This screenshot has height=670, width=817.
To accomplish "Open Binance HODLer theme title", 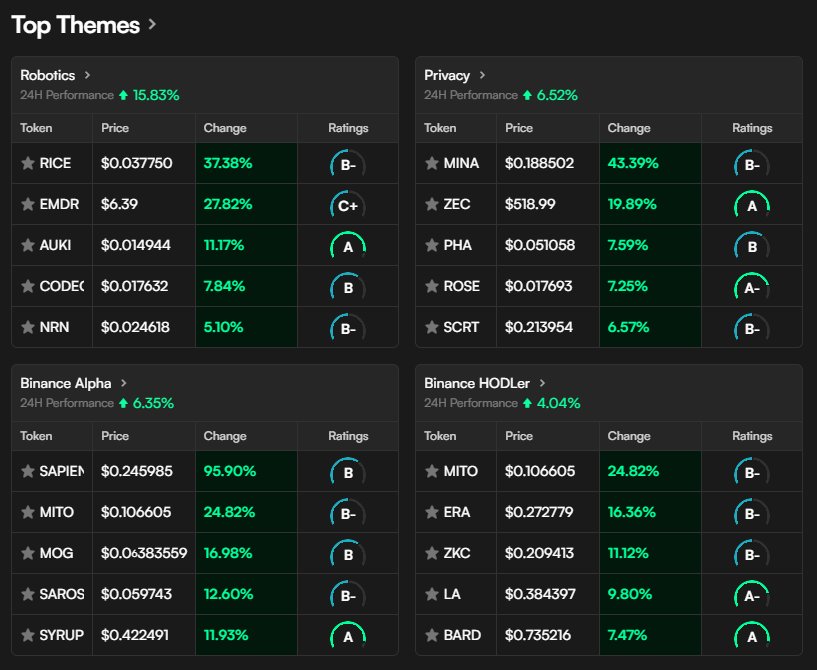I will (x=477, y=383).
